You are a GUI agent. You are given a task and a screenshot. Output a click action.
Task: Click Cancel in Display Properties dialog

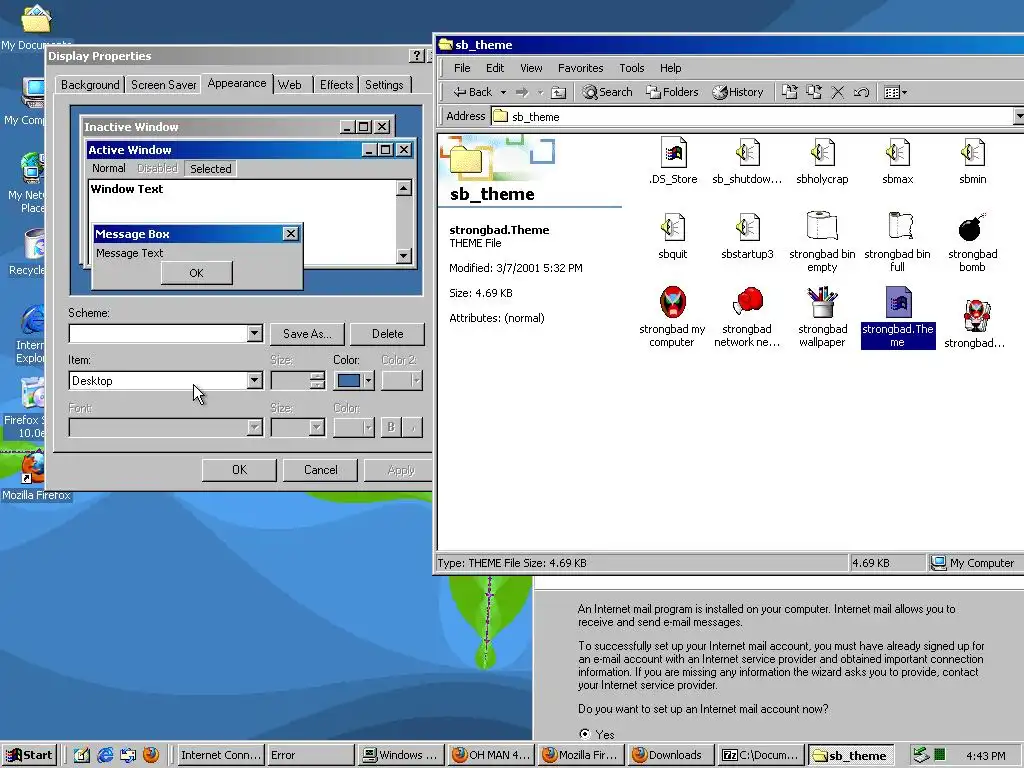tap(320, 470)
